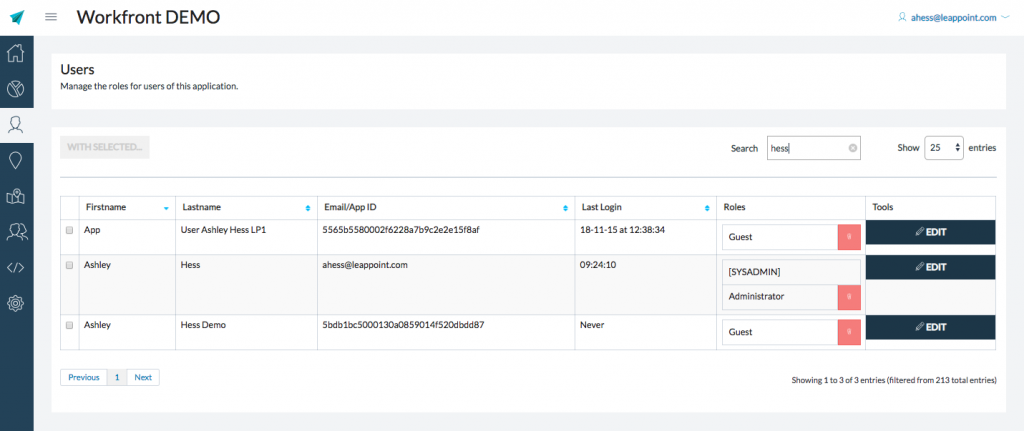The image size is (1024, 431).
Task: Toggle the hamburger menu icon
Action: pyautogui.click(x=51, y=17)
